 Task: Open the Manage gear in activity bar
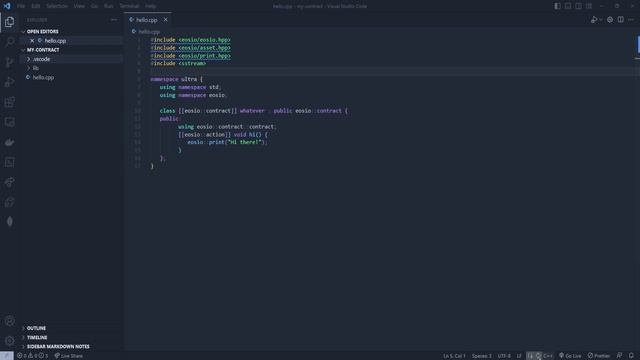click(x=9, y=341)
